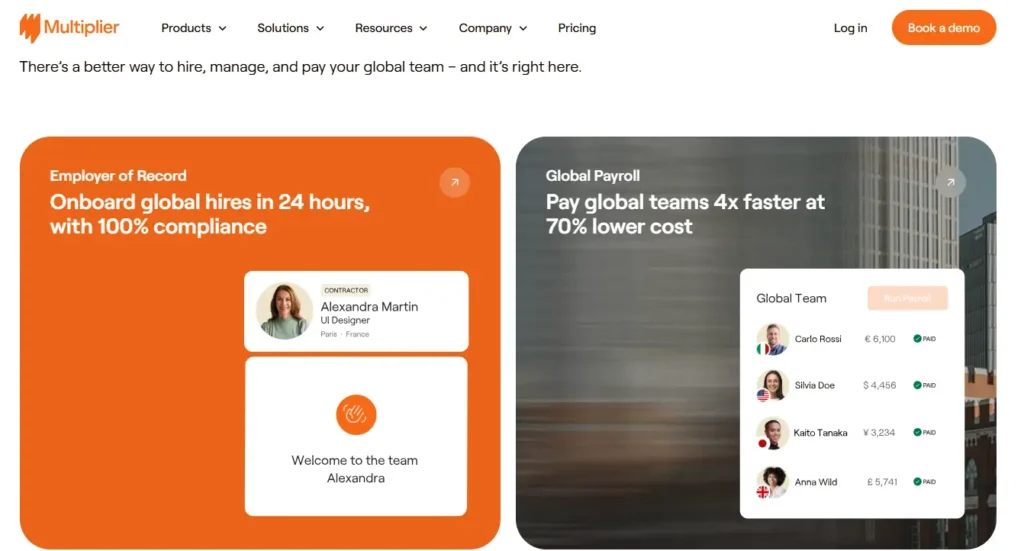Open the Global Payroll arrow icon
The height and width of the screenshot is (551, 1024).
950,183
